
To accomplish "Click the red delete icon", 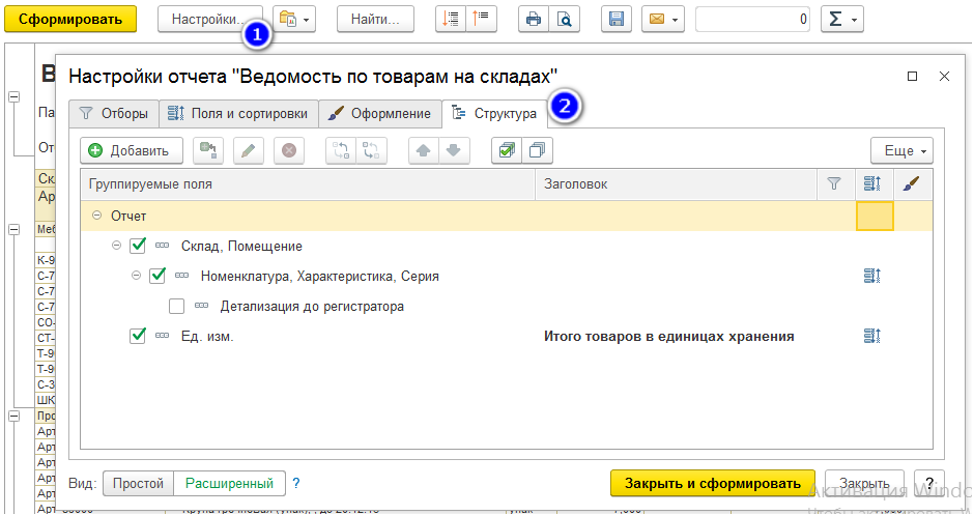I will tap(289, 151).
